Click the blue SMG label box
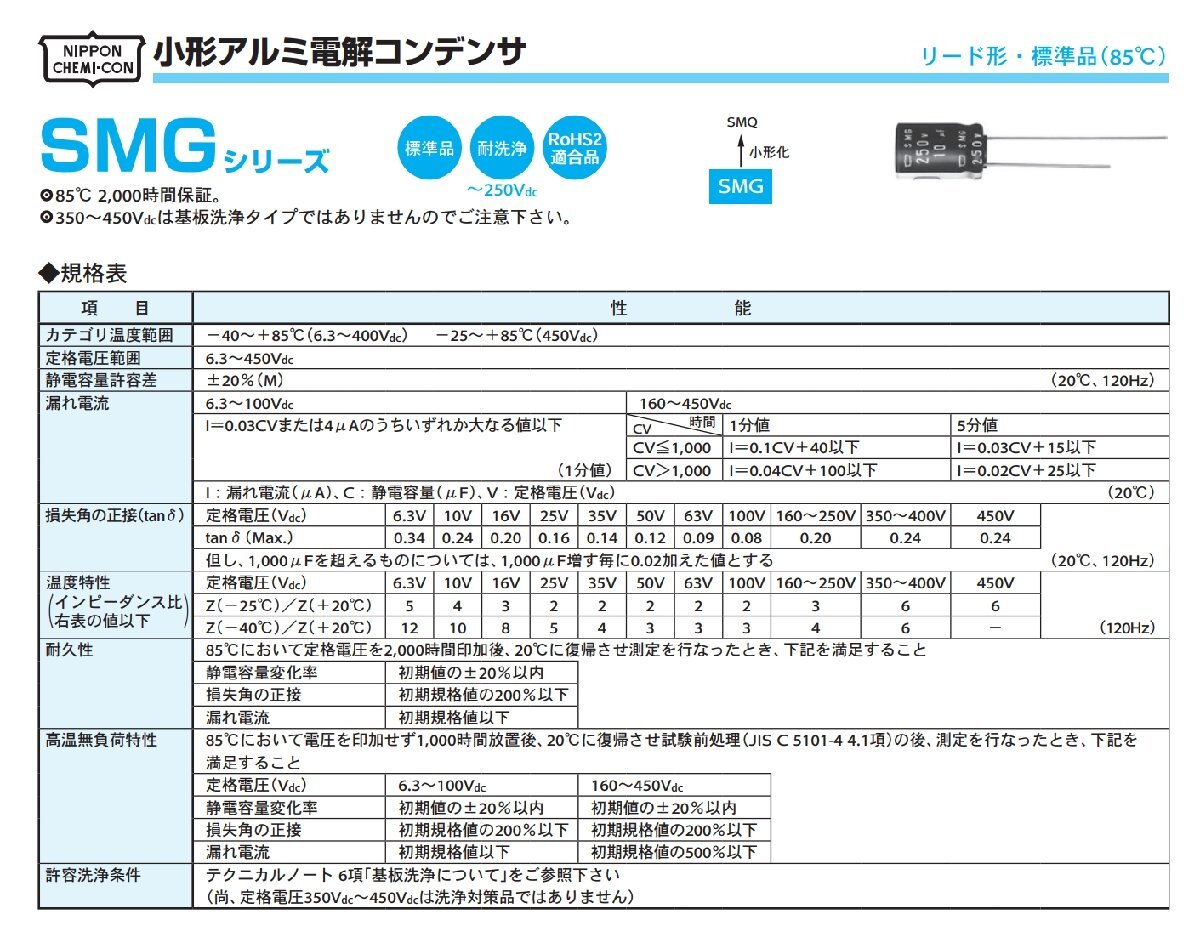 pos(740,186)
